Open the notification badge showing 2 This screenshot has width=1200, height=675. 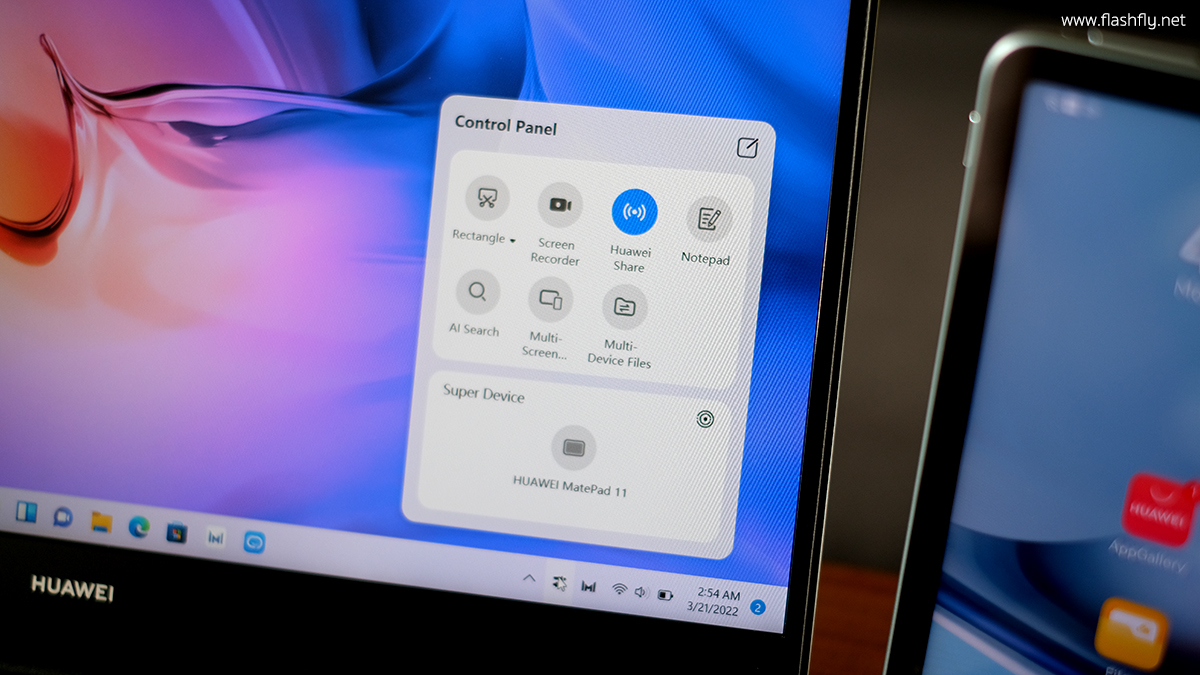[758, 607]
